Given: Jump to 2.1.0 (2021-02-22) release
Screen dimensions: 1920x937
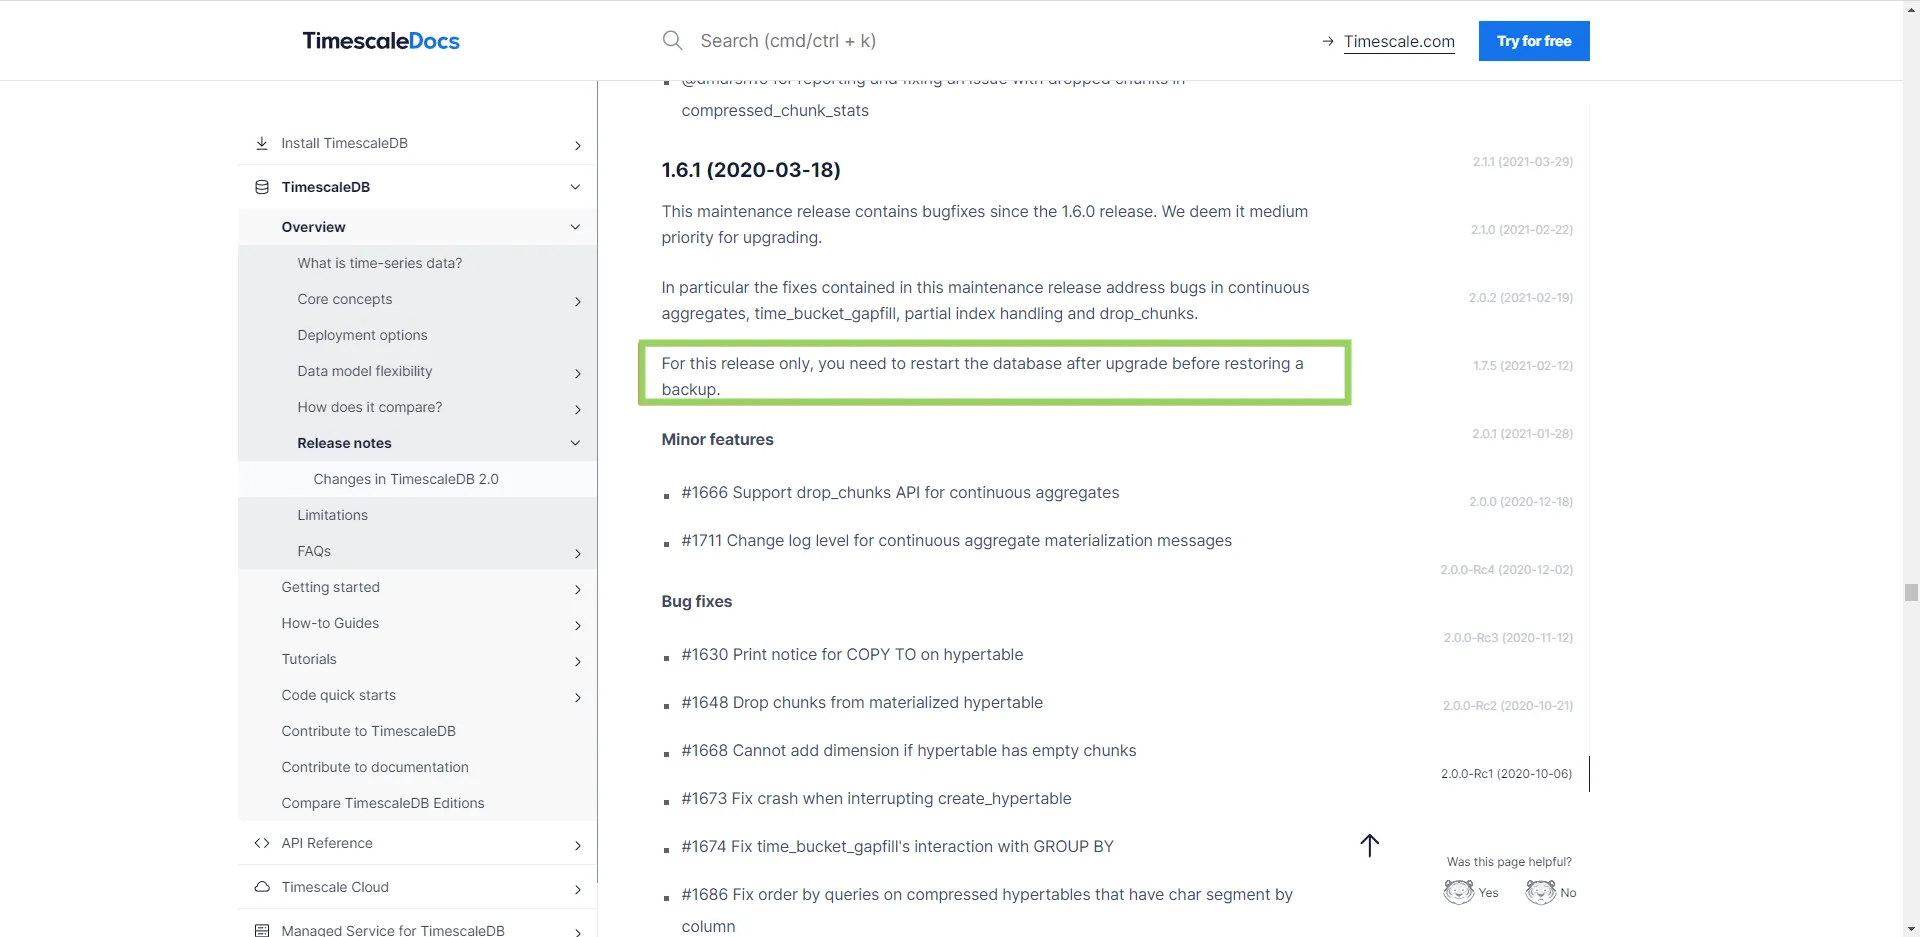Looking at the screenshot, I should (1521, 230).
